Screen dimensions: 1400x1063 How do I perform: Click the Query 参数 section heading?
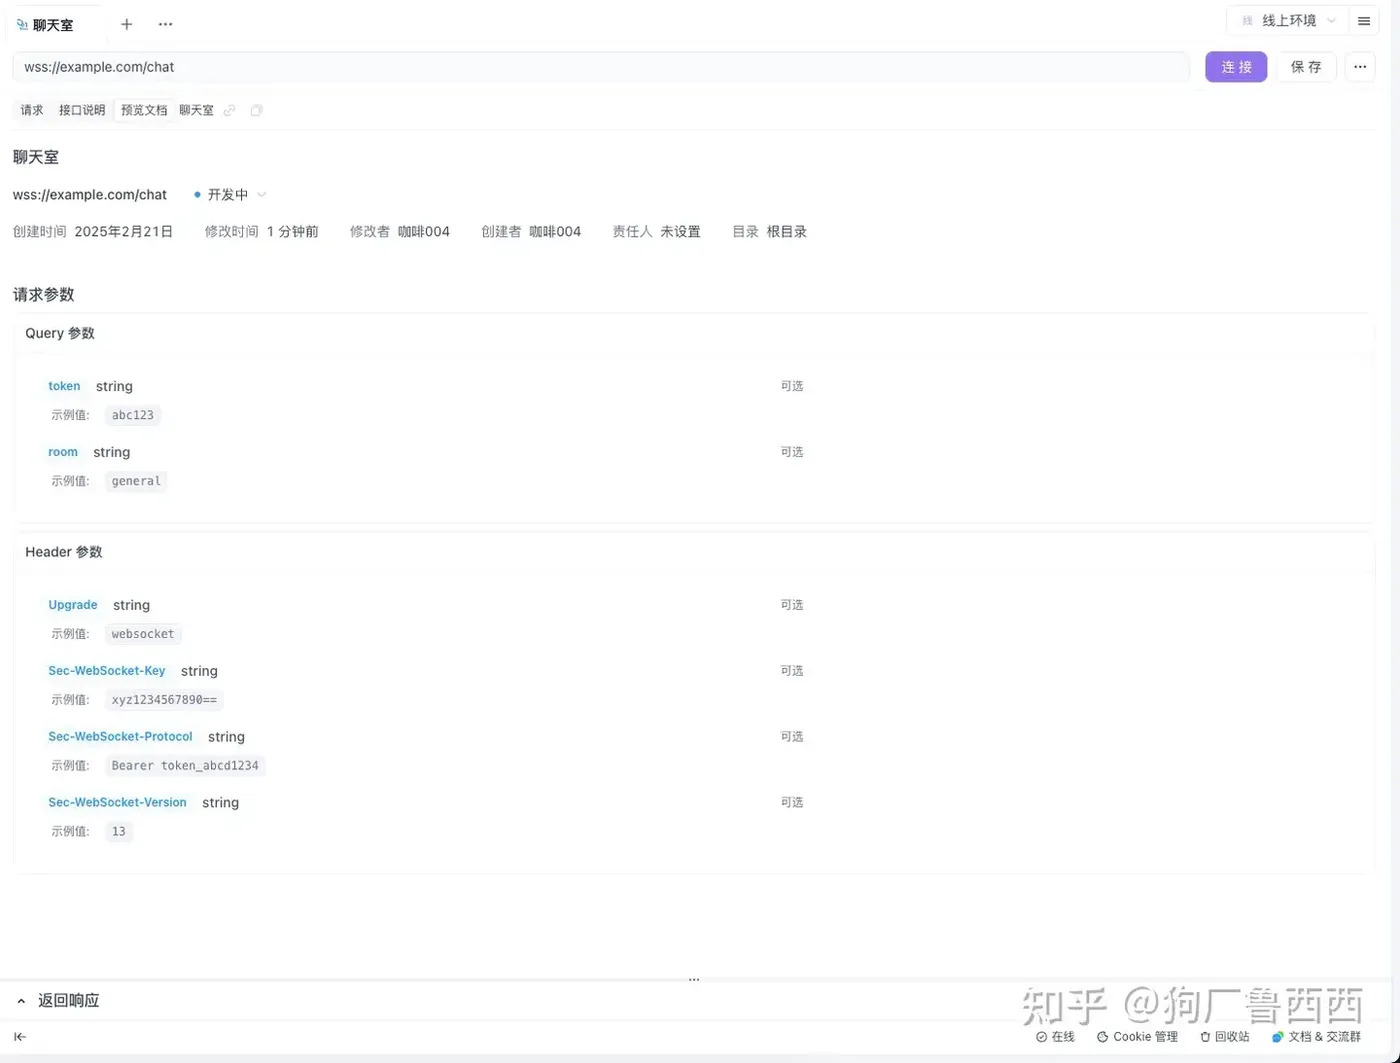point(60,333)
